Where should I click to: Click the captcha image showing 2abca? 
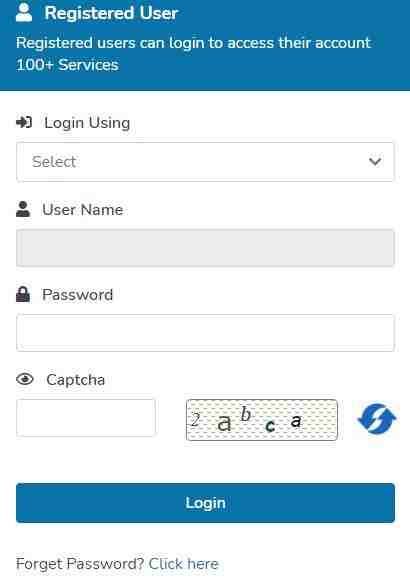(x=262, y=420)
